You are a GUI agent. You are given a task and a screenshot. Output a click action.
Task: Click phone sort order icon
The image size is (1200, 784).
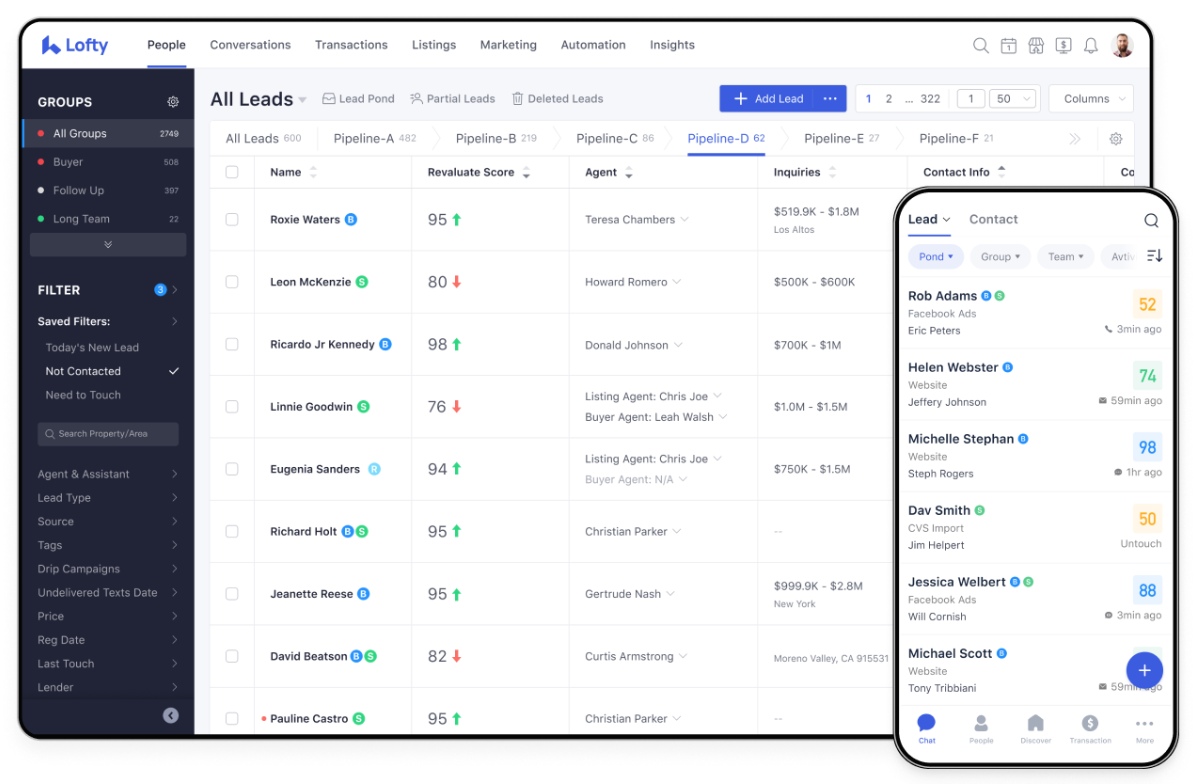tap(1155, 256)
